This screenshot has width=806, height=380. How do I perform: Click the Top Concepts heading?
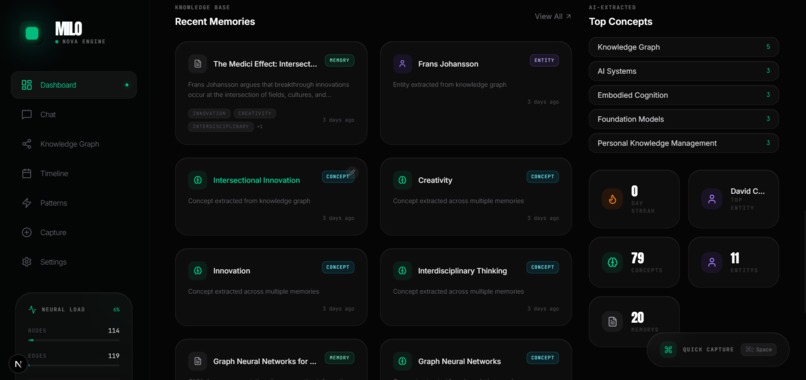[620, 22]
